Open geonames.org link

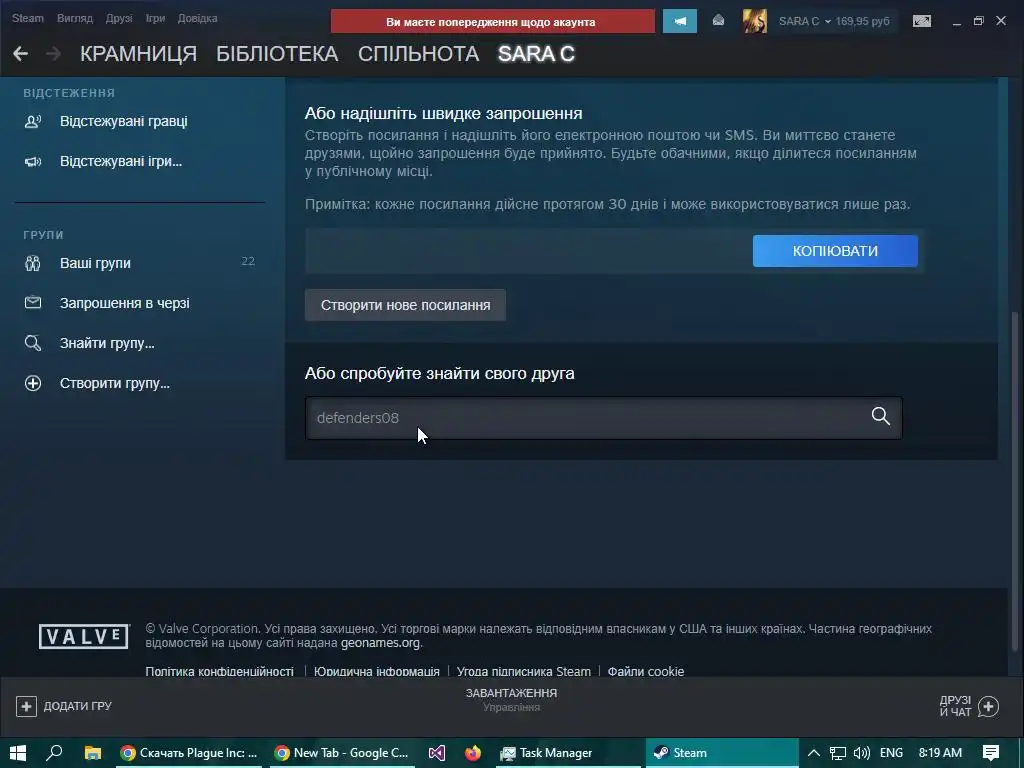381,643
